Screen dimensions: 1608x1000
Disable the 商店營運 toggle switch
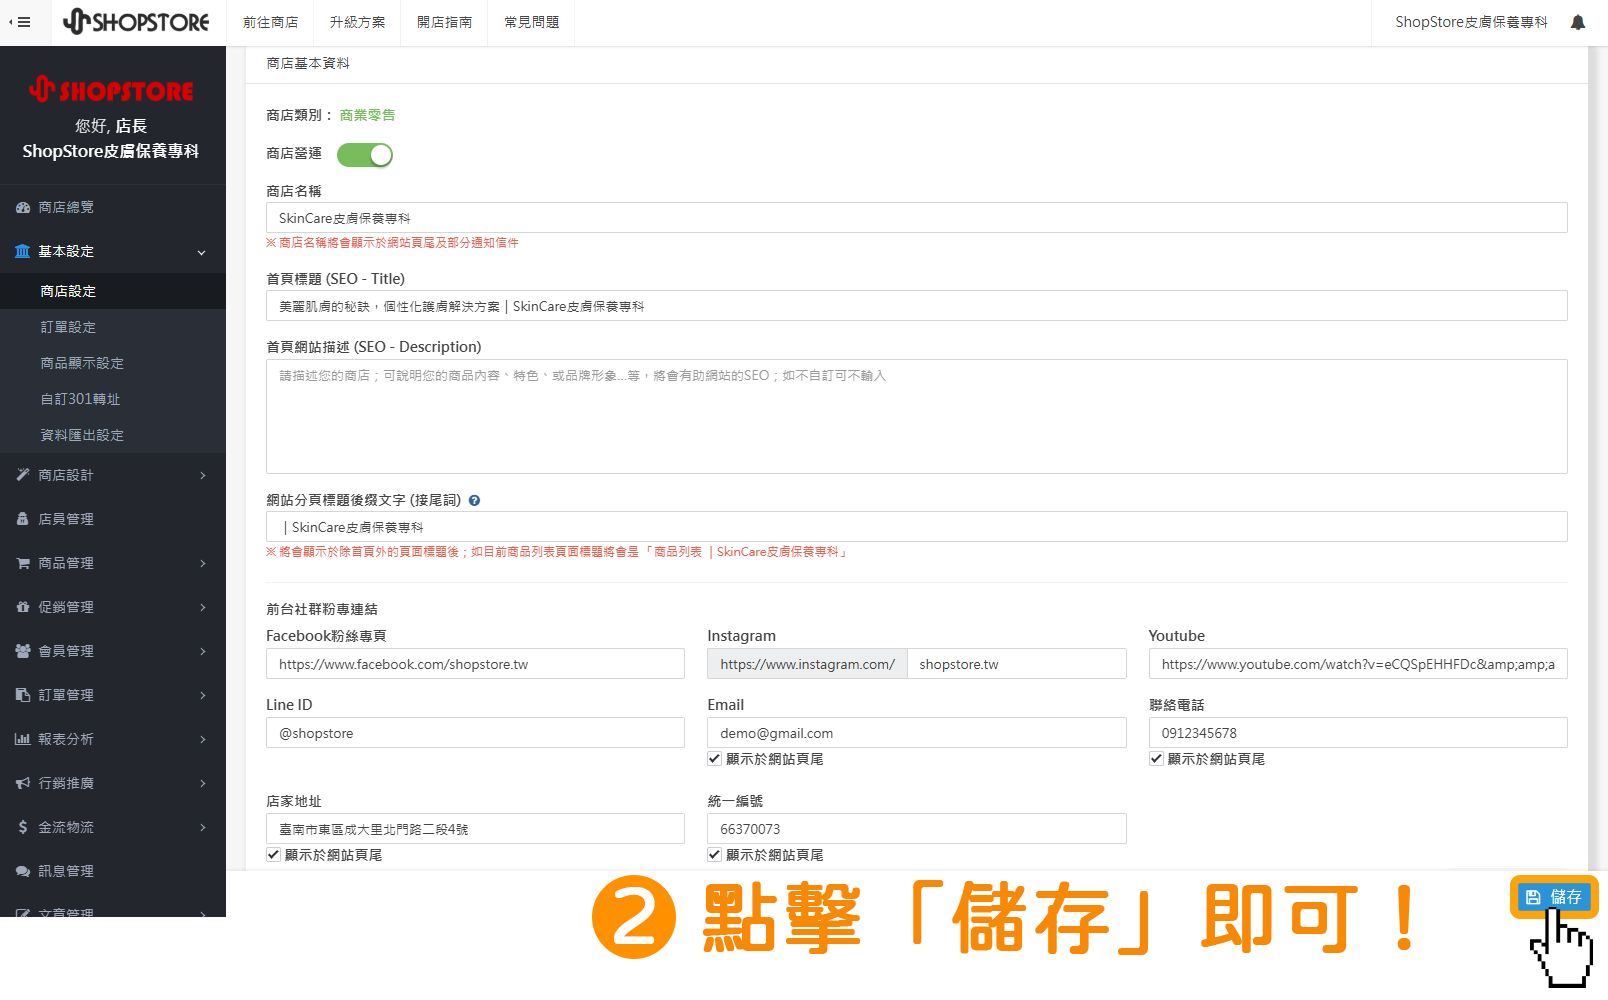coord(364,154)
